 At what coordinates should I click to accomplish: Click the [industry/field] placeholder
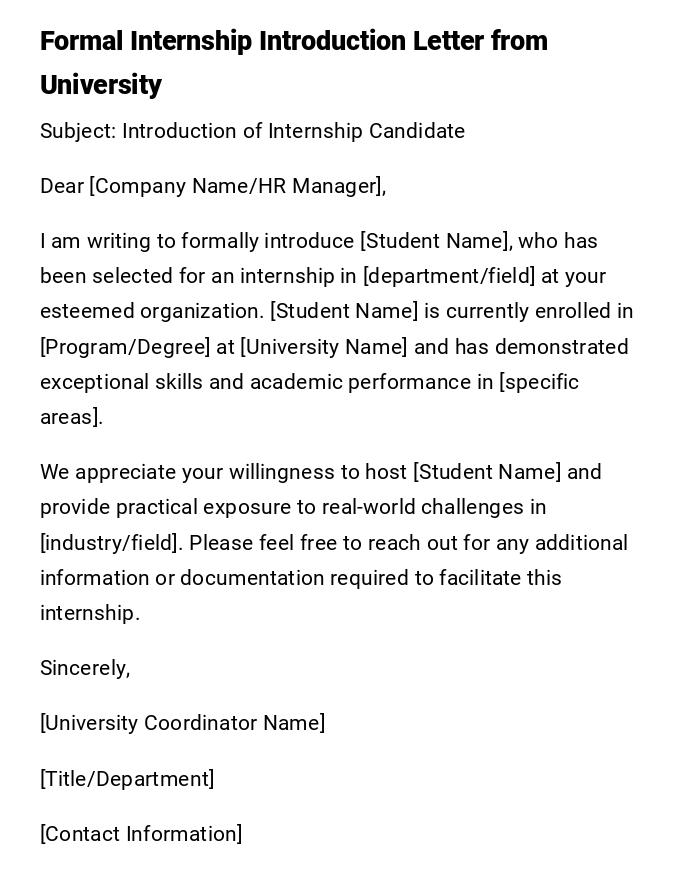pyautogui.click(x=109, y=543)
